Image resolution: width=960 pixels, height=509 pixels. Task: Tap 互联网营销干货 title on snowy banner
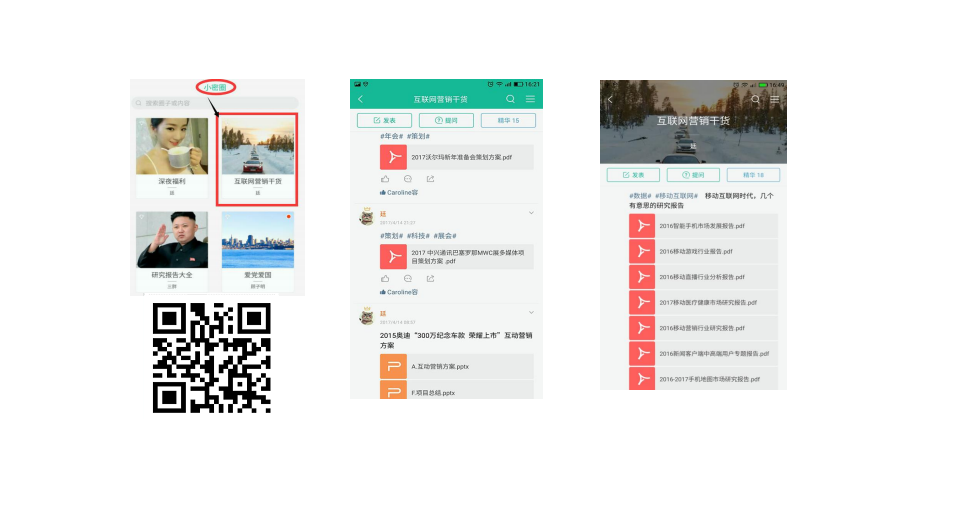click(x=693, y=121)
